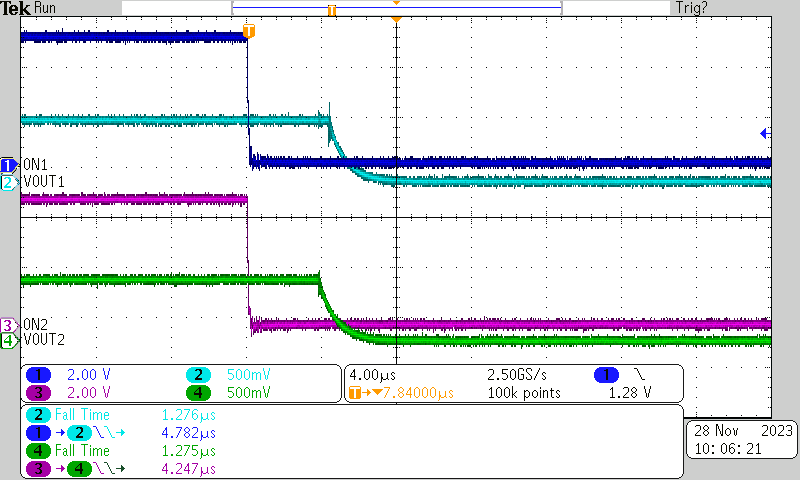Click the falling edge trigger slope icon
Screen dimensions: 800x480
[640, 375]
